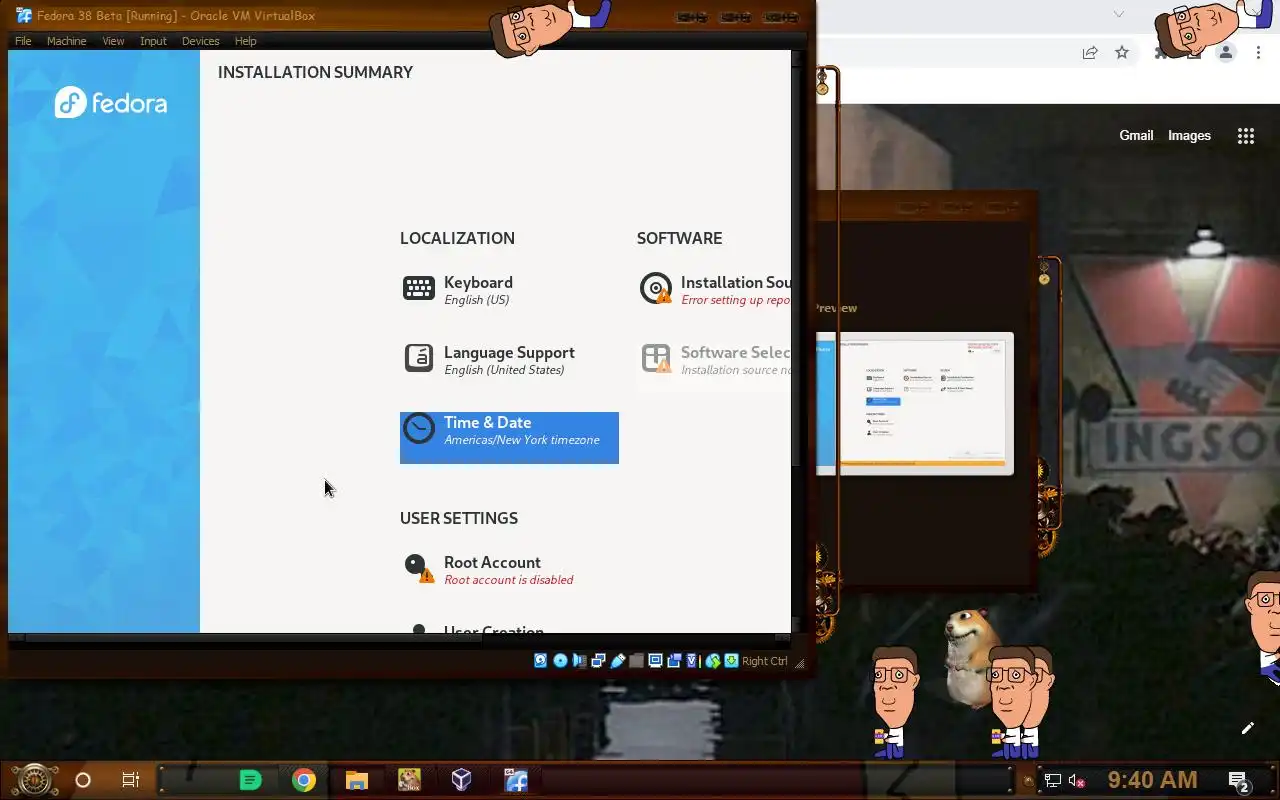Viewport: 1280px width, 800px height.
Task: Share the page in Chrome toolbar
Action: tap(1090, 53)
